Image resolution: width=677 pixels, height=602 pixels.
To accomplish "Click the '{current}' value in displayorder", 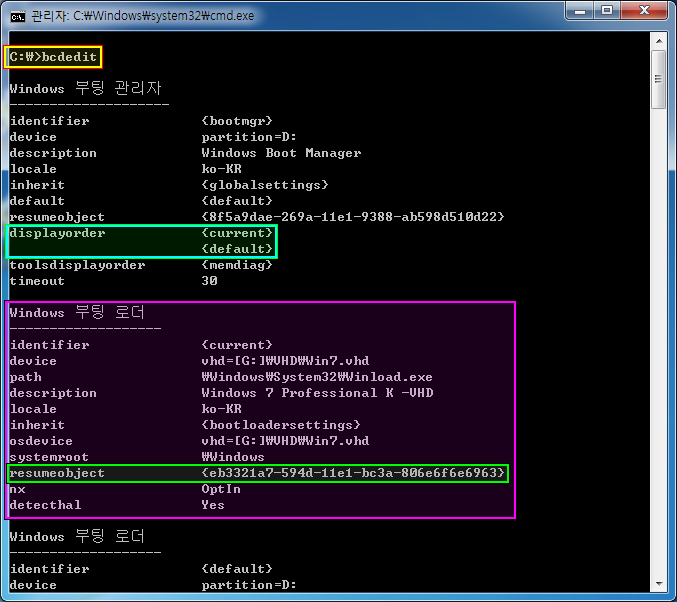I will (237, 233).
